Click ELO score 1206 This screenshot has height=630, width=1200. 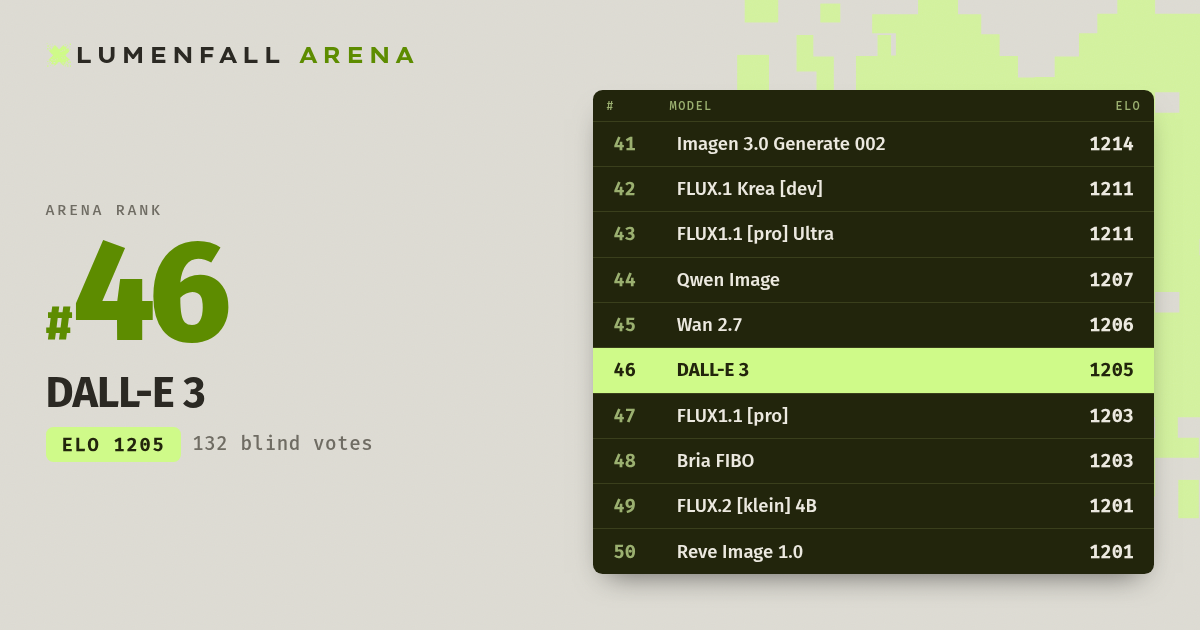pyautogui.click(x=1111, y=325)
